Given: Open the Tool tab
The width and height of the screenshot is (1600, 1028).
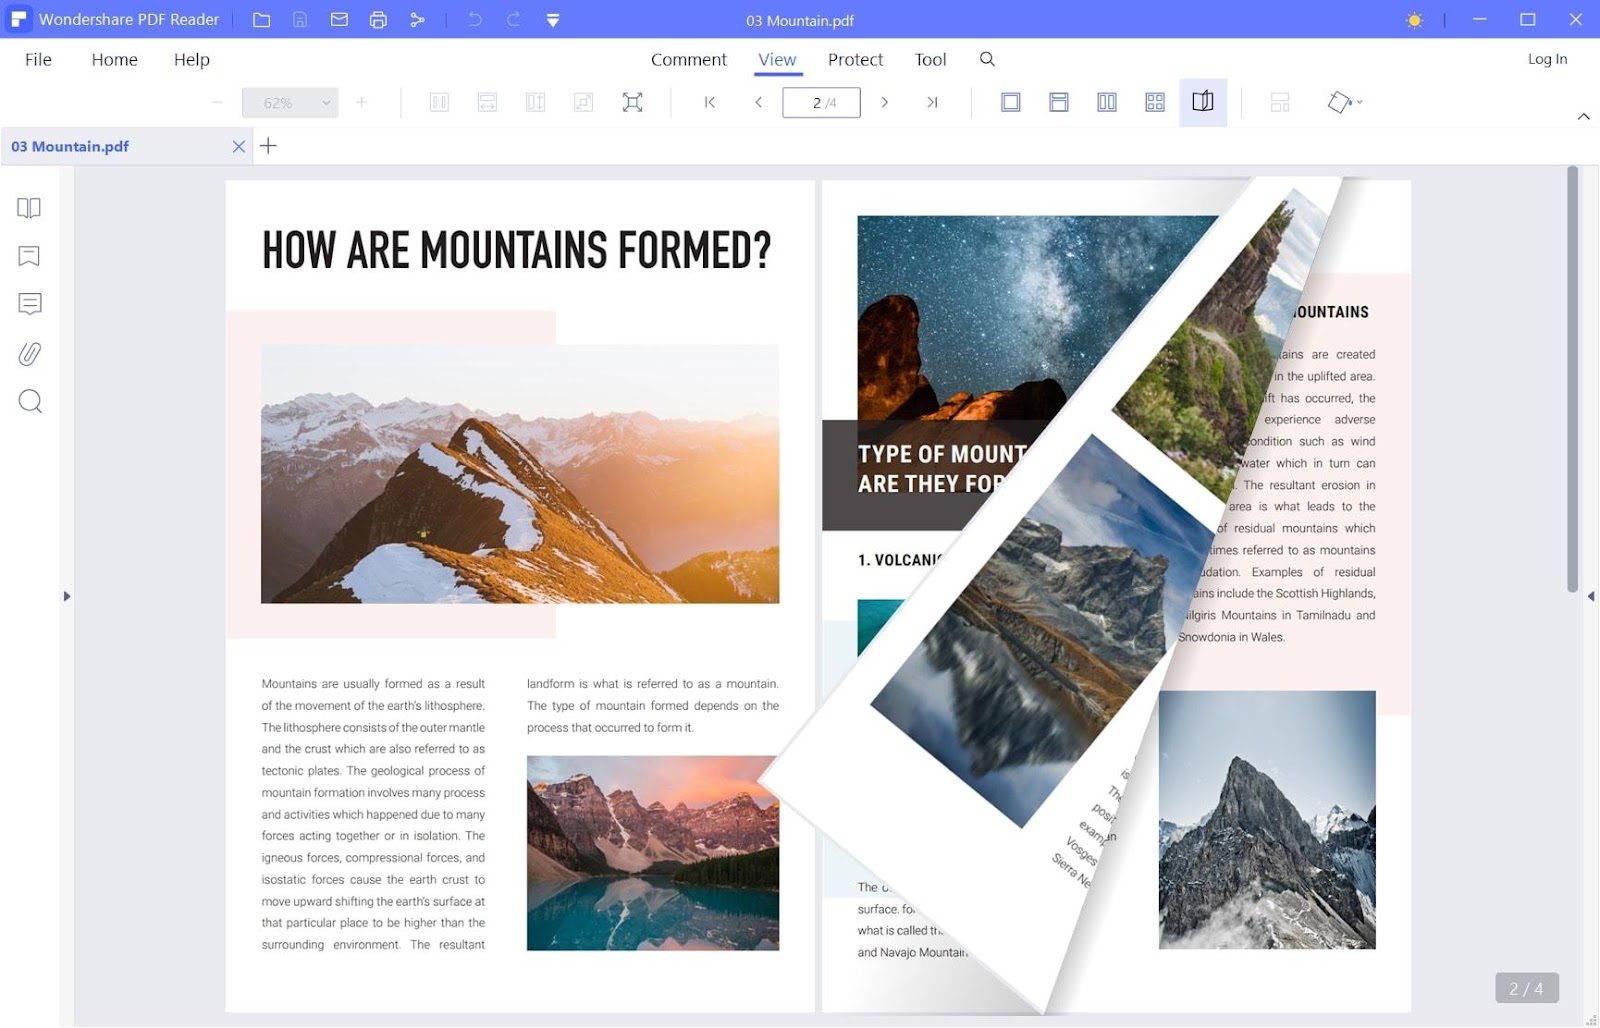Looking at the screenshot, I should click(930, 59).
